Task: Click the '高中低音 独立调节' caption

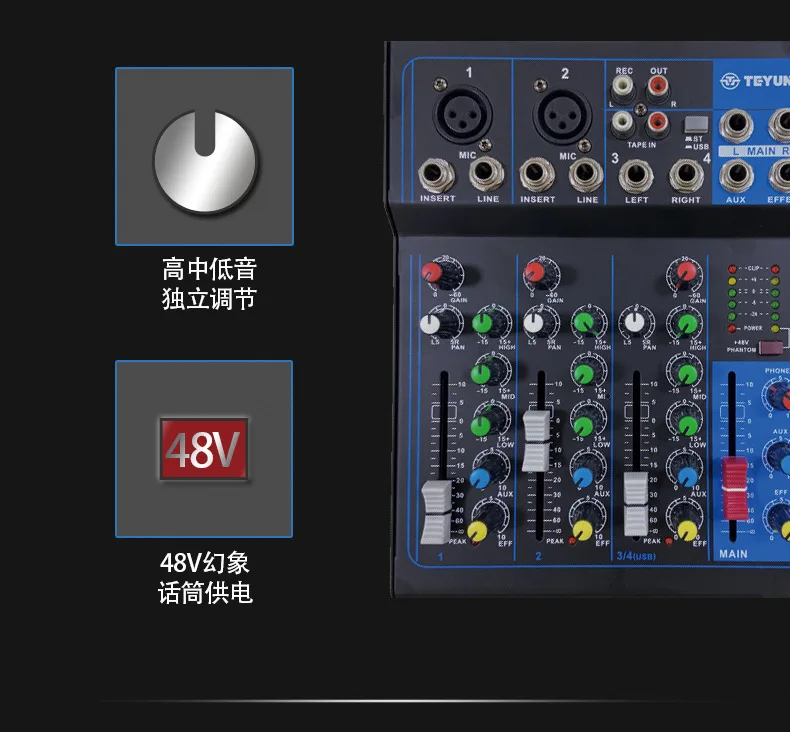Action: coord(209,284)
